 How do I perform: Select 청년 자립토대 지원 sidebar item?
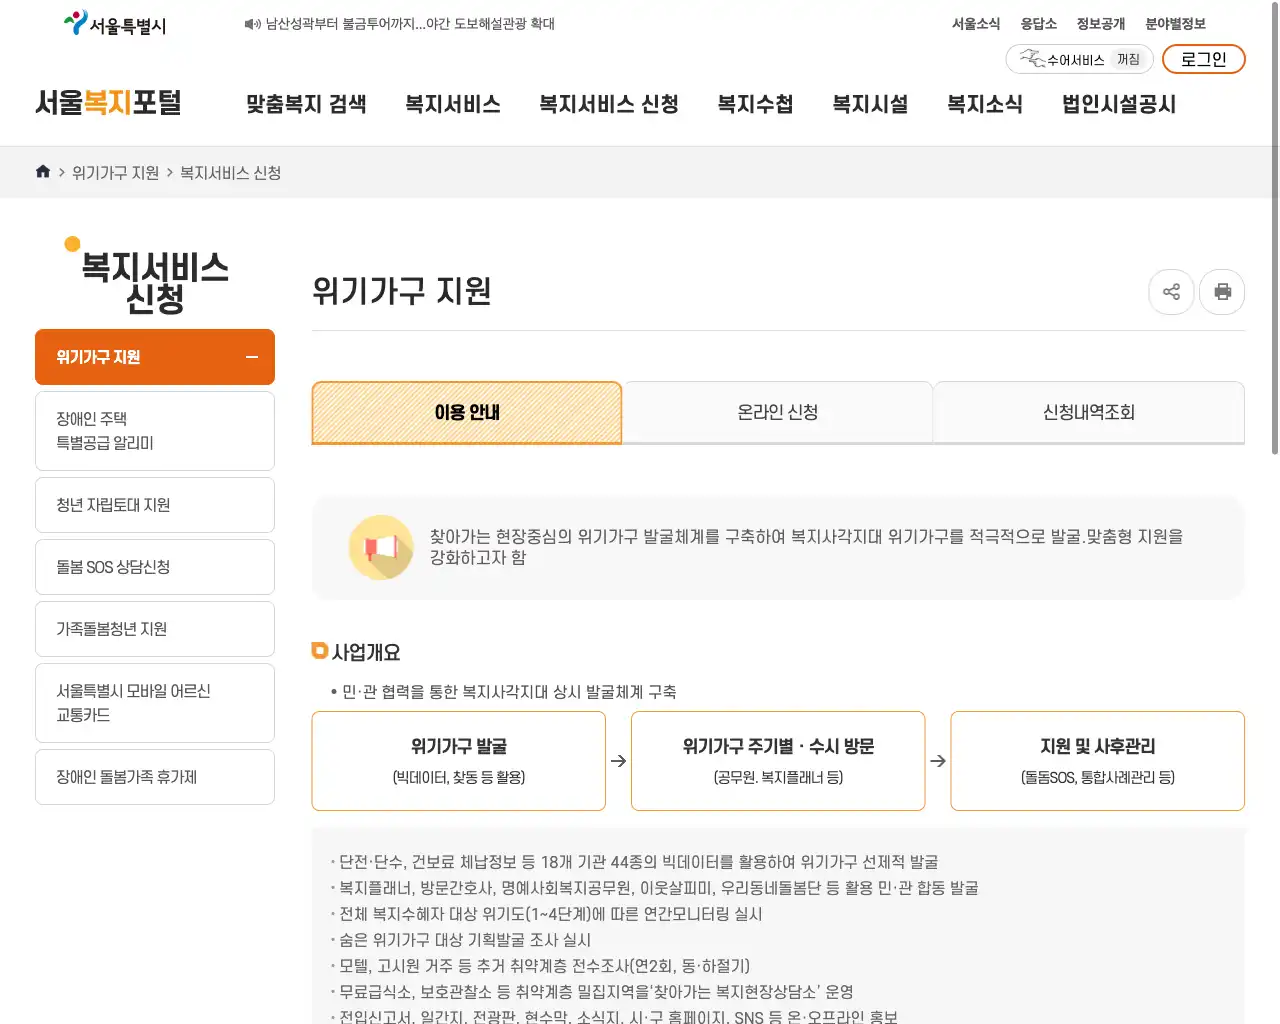tap(155, 505)
